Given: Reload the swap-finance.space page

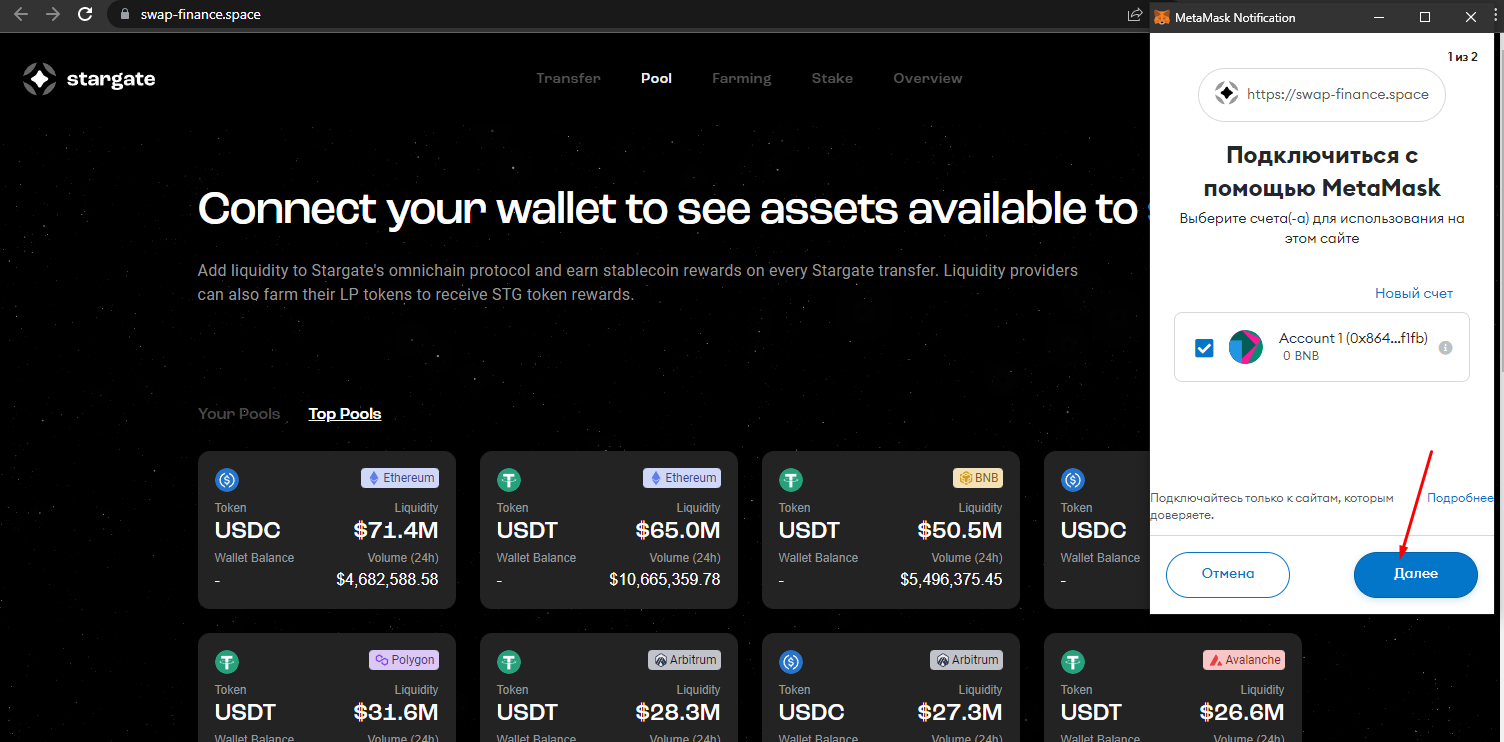Looking at the screenshot, I should click(85, 15).
